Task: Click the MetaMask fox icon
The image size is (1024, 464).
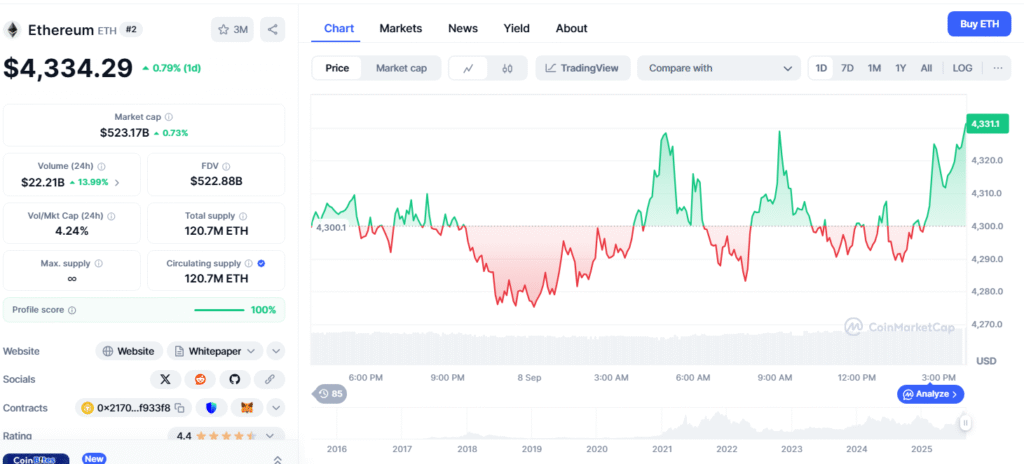Action: pos(246,407)
